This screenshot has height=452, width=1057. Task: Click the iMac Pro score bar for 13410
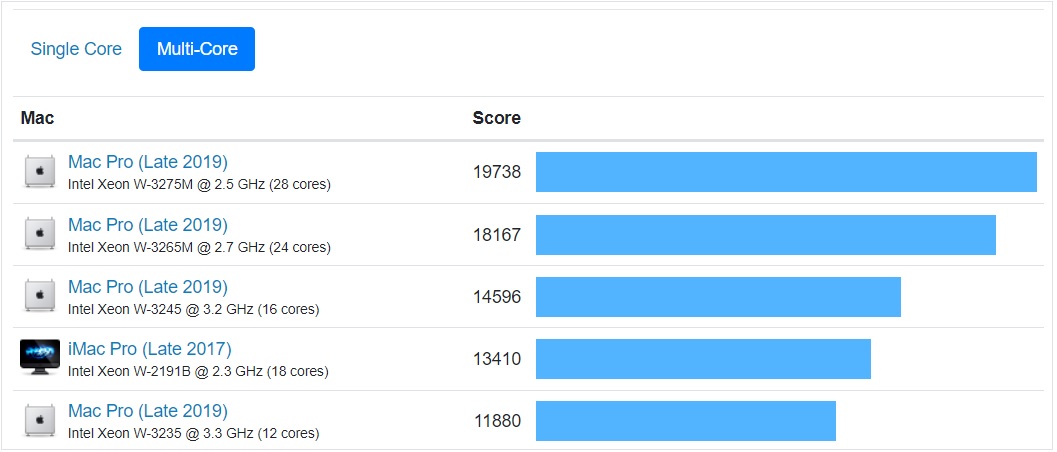pos(703,358)
